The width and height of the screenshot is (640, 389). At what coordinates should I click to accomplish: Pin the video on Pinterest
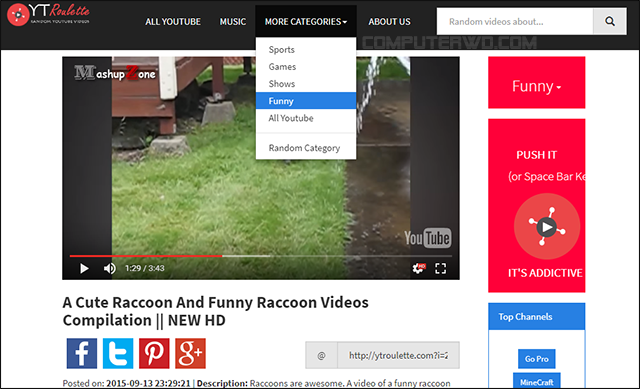point(154,353)
